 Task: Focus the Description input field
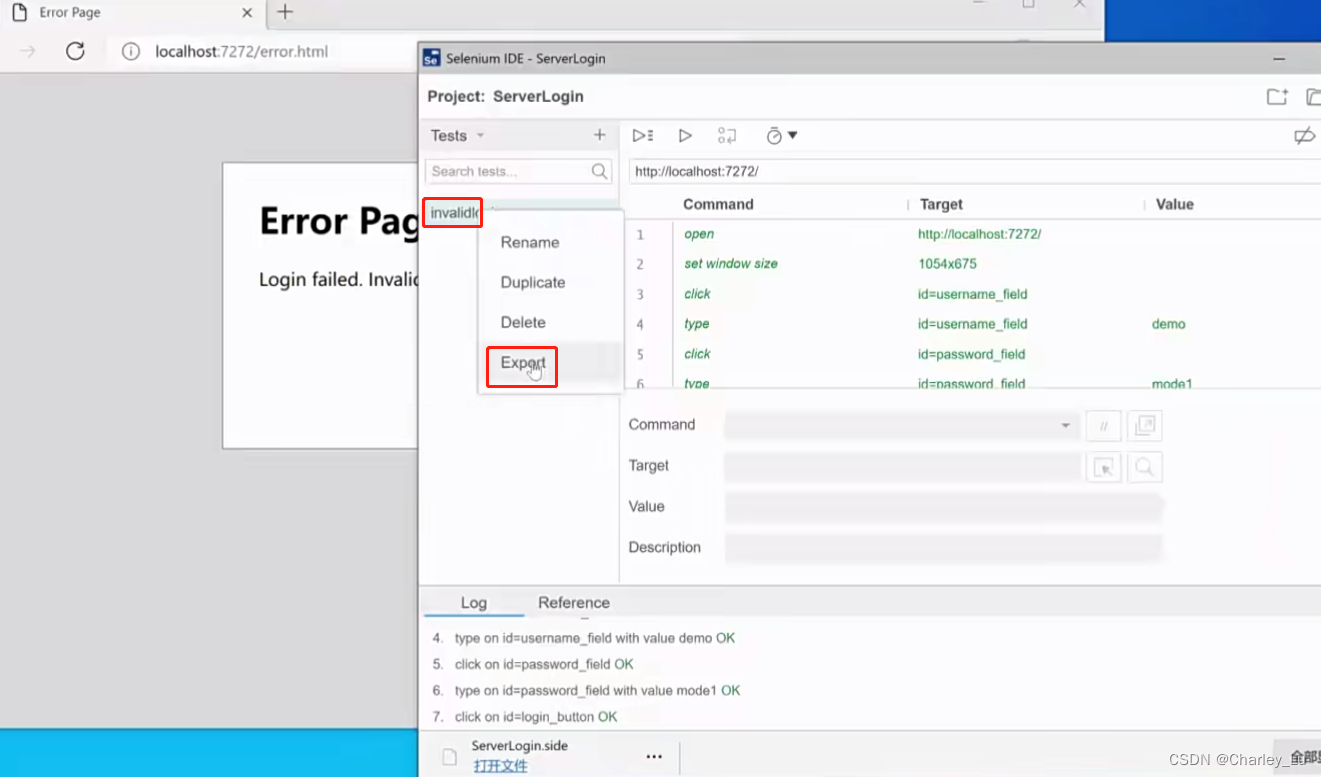point(943,548)
